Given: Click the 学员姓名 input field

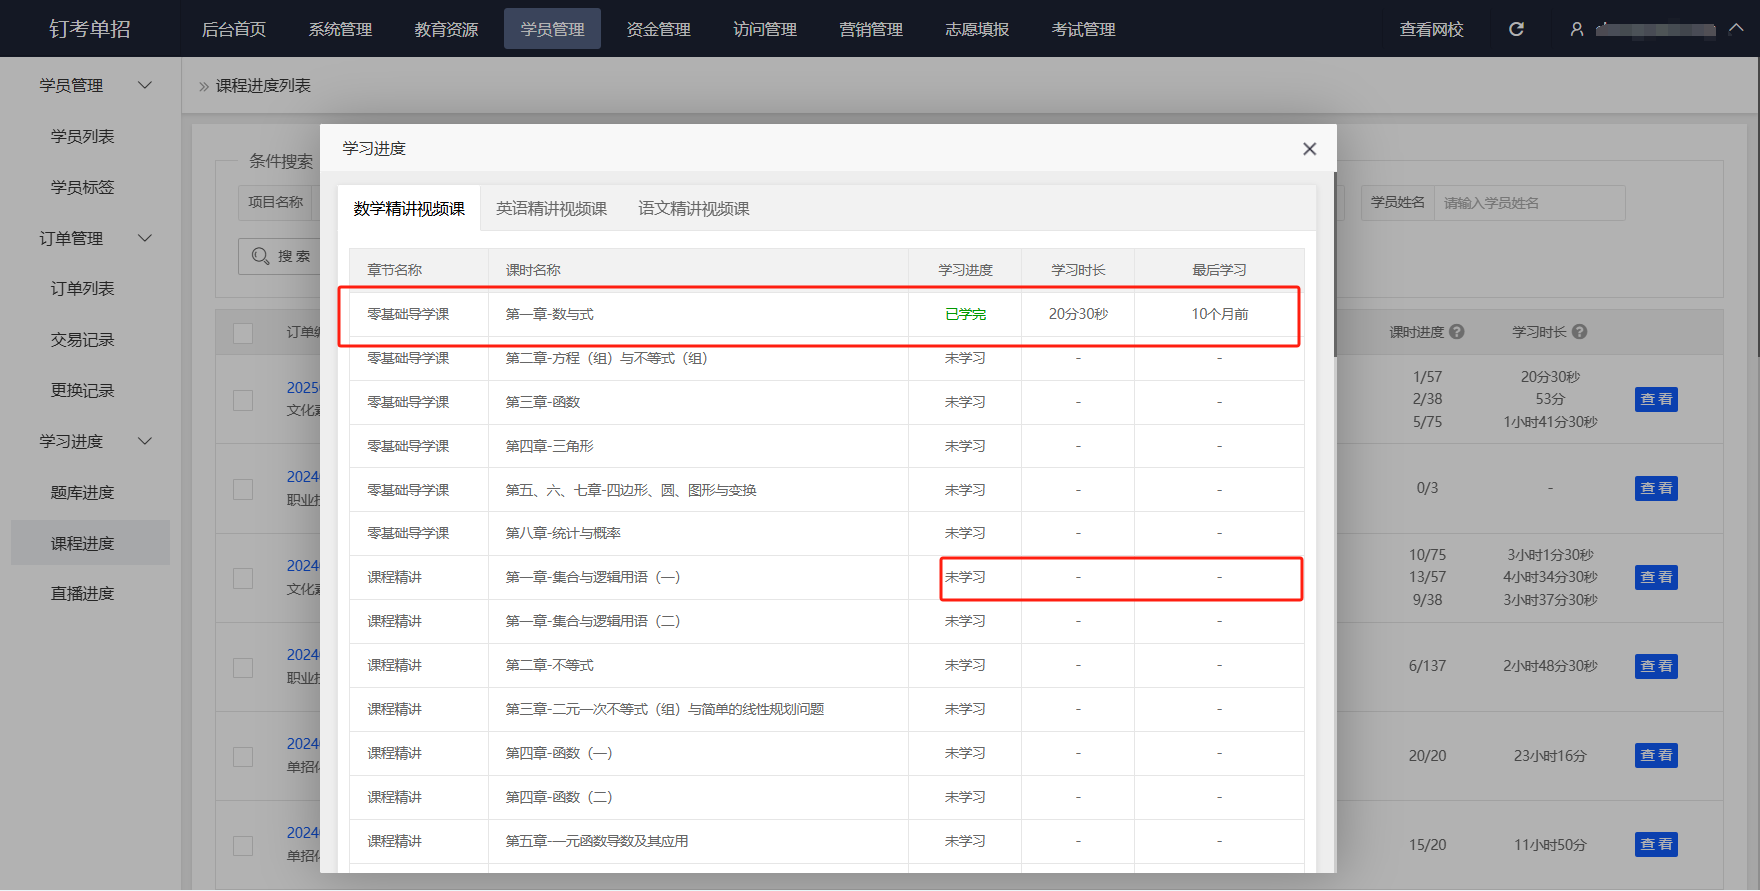Looking at the screenshot, I should click(1528, 203).
